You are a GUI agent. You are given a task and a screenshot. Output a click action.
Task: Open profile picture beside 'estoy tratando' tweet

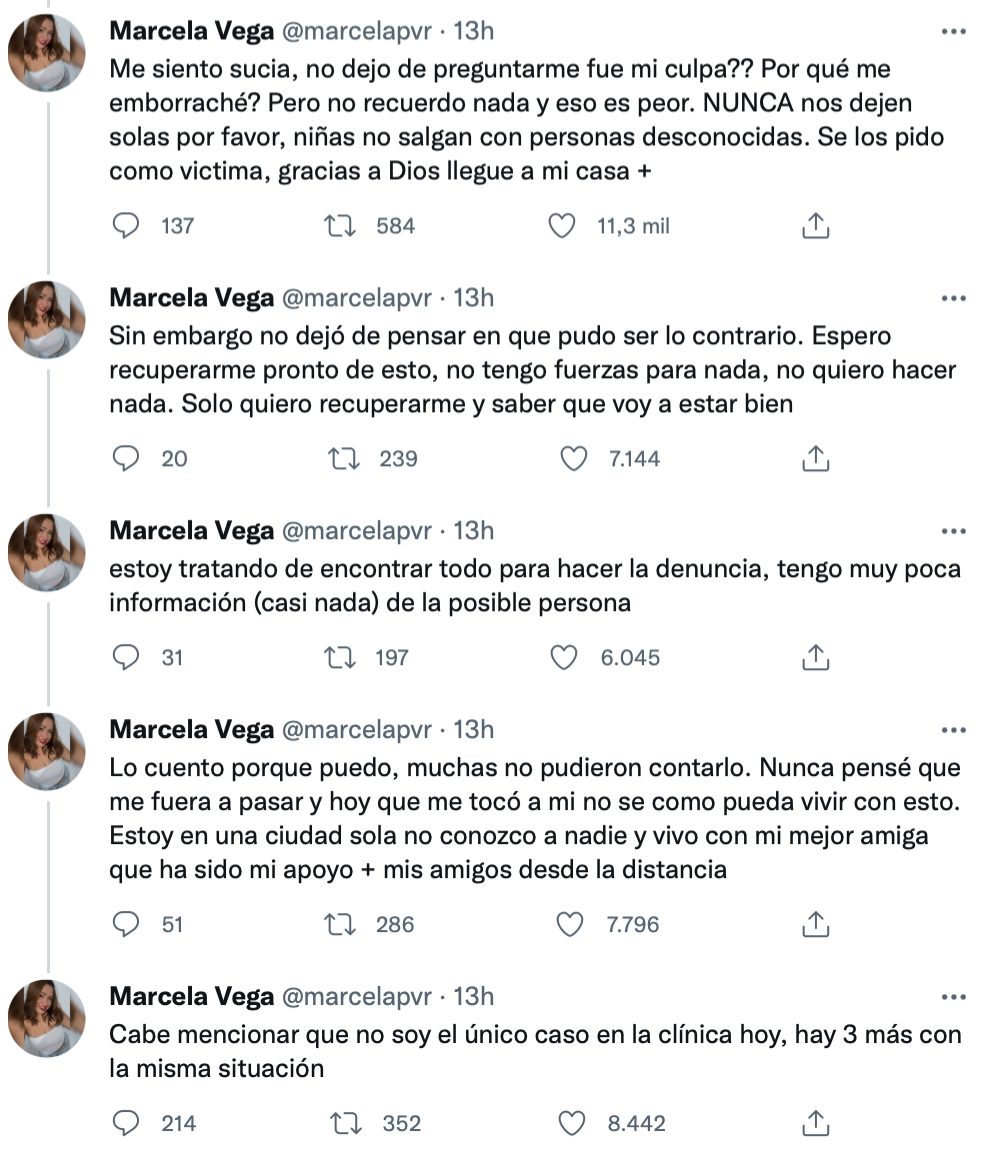47,552
